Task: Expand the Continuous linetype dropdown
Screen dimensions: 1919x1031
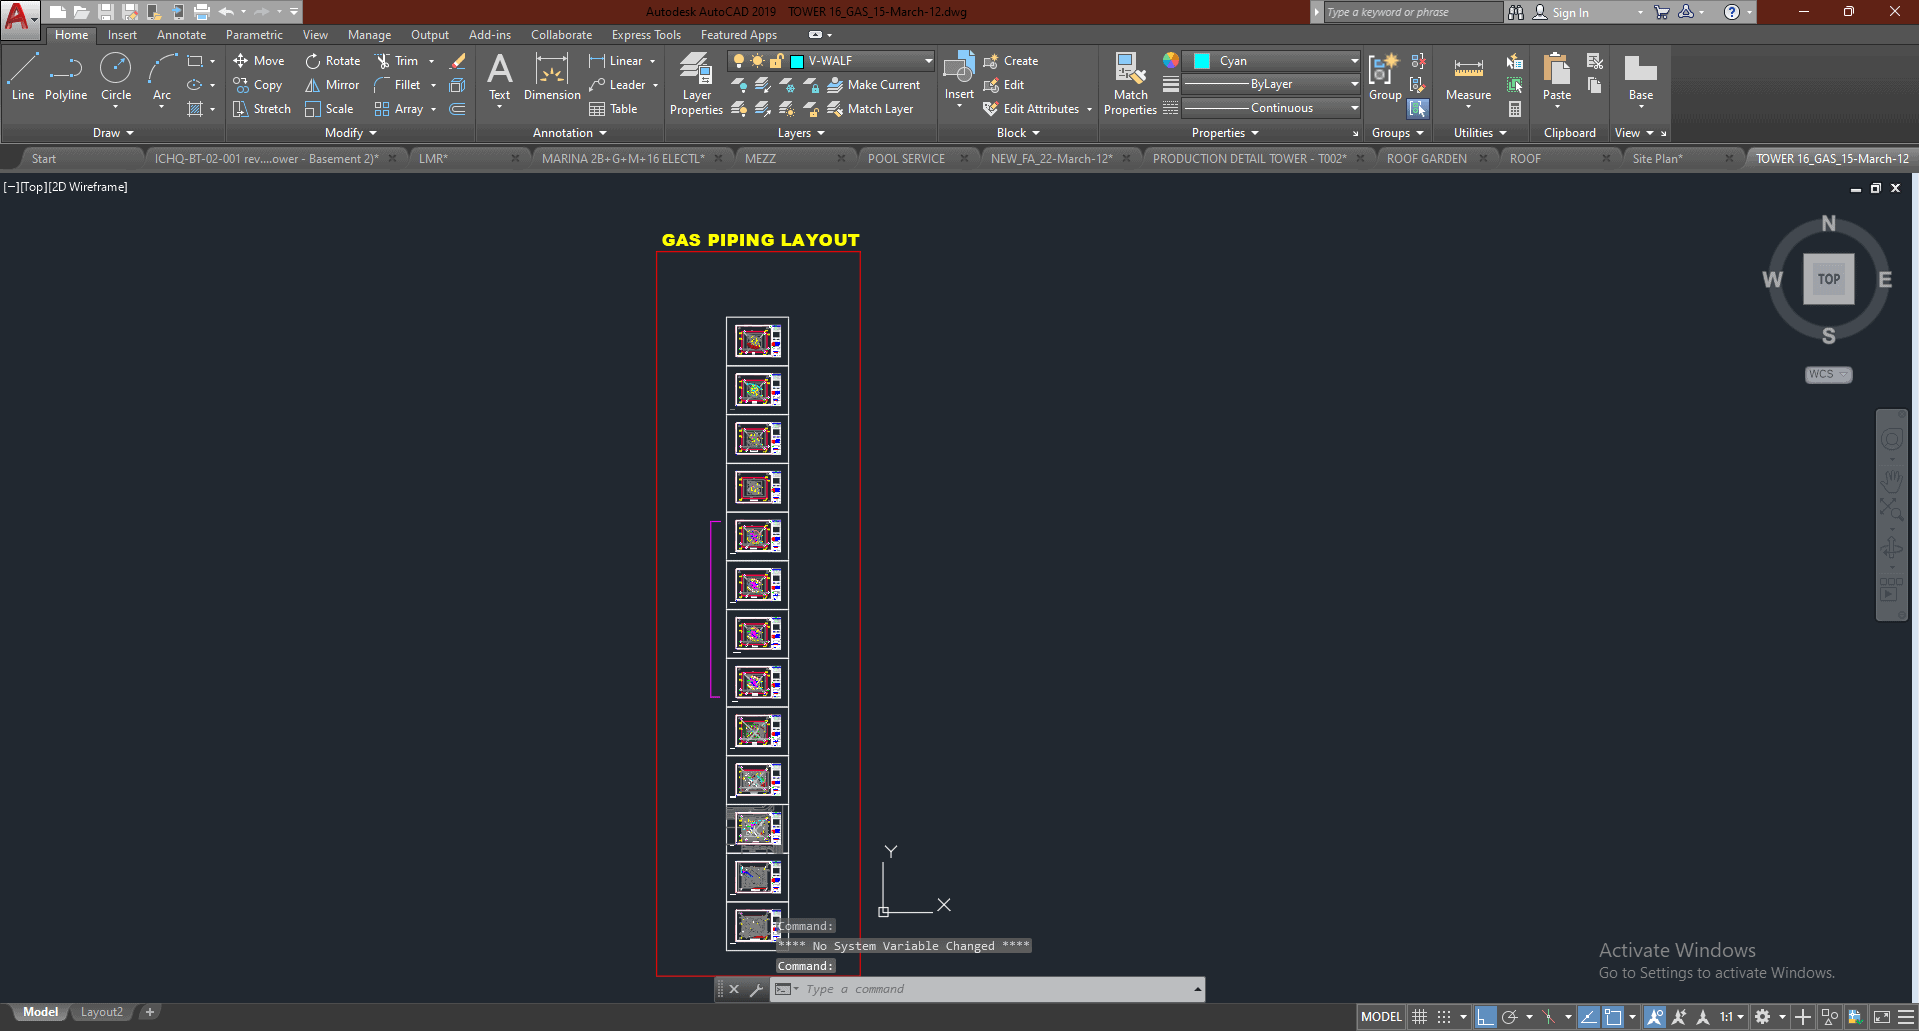Action: click(x=1354, y=108)
